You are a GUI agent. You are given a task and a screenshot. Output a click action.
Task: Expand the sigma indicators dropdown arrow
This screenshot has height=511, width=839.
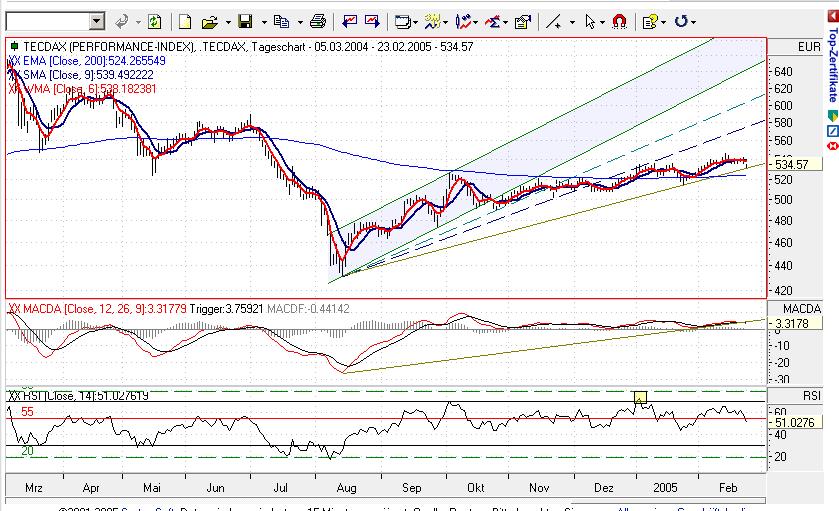(x=505, y=22)
